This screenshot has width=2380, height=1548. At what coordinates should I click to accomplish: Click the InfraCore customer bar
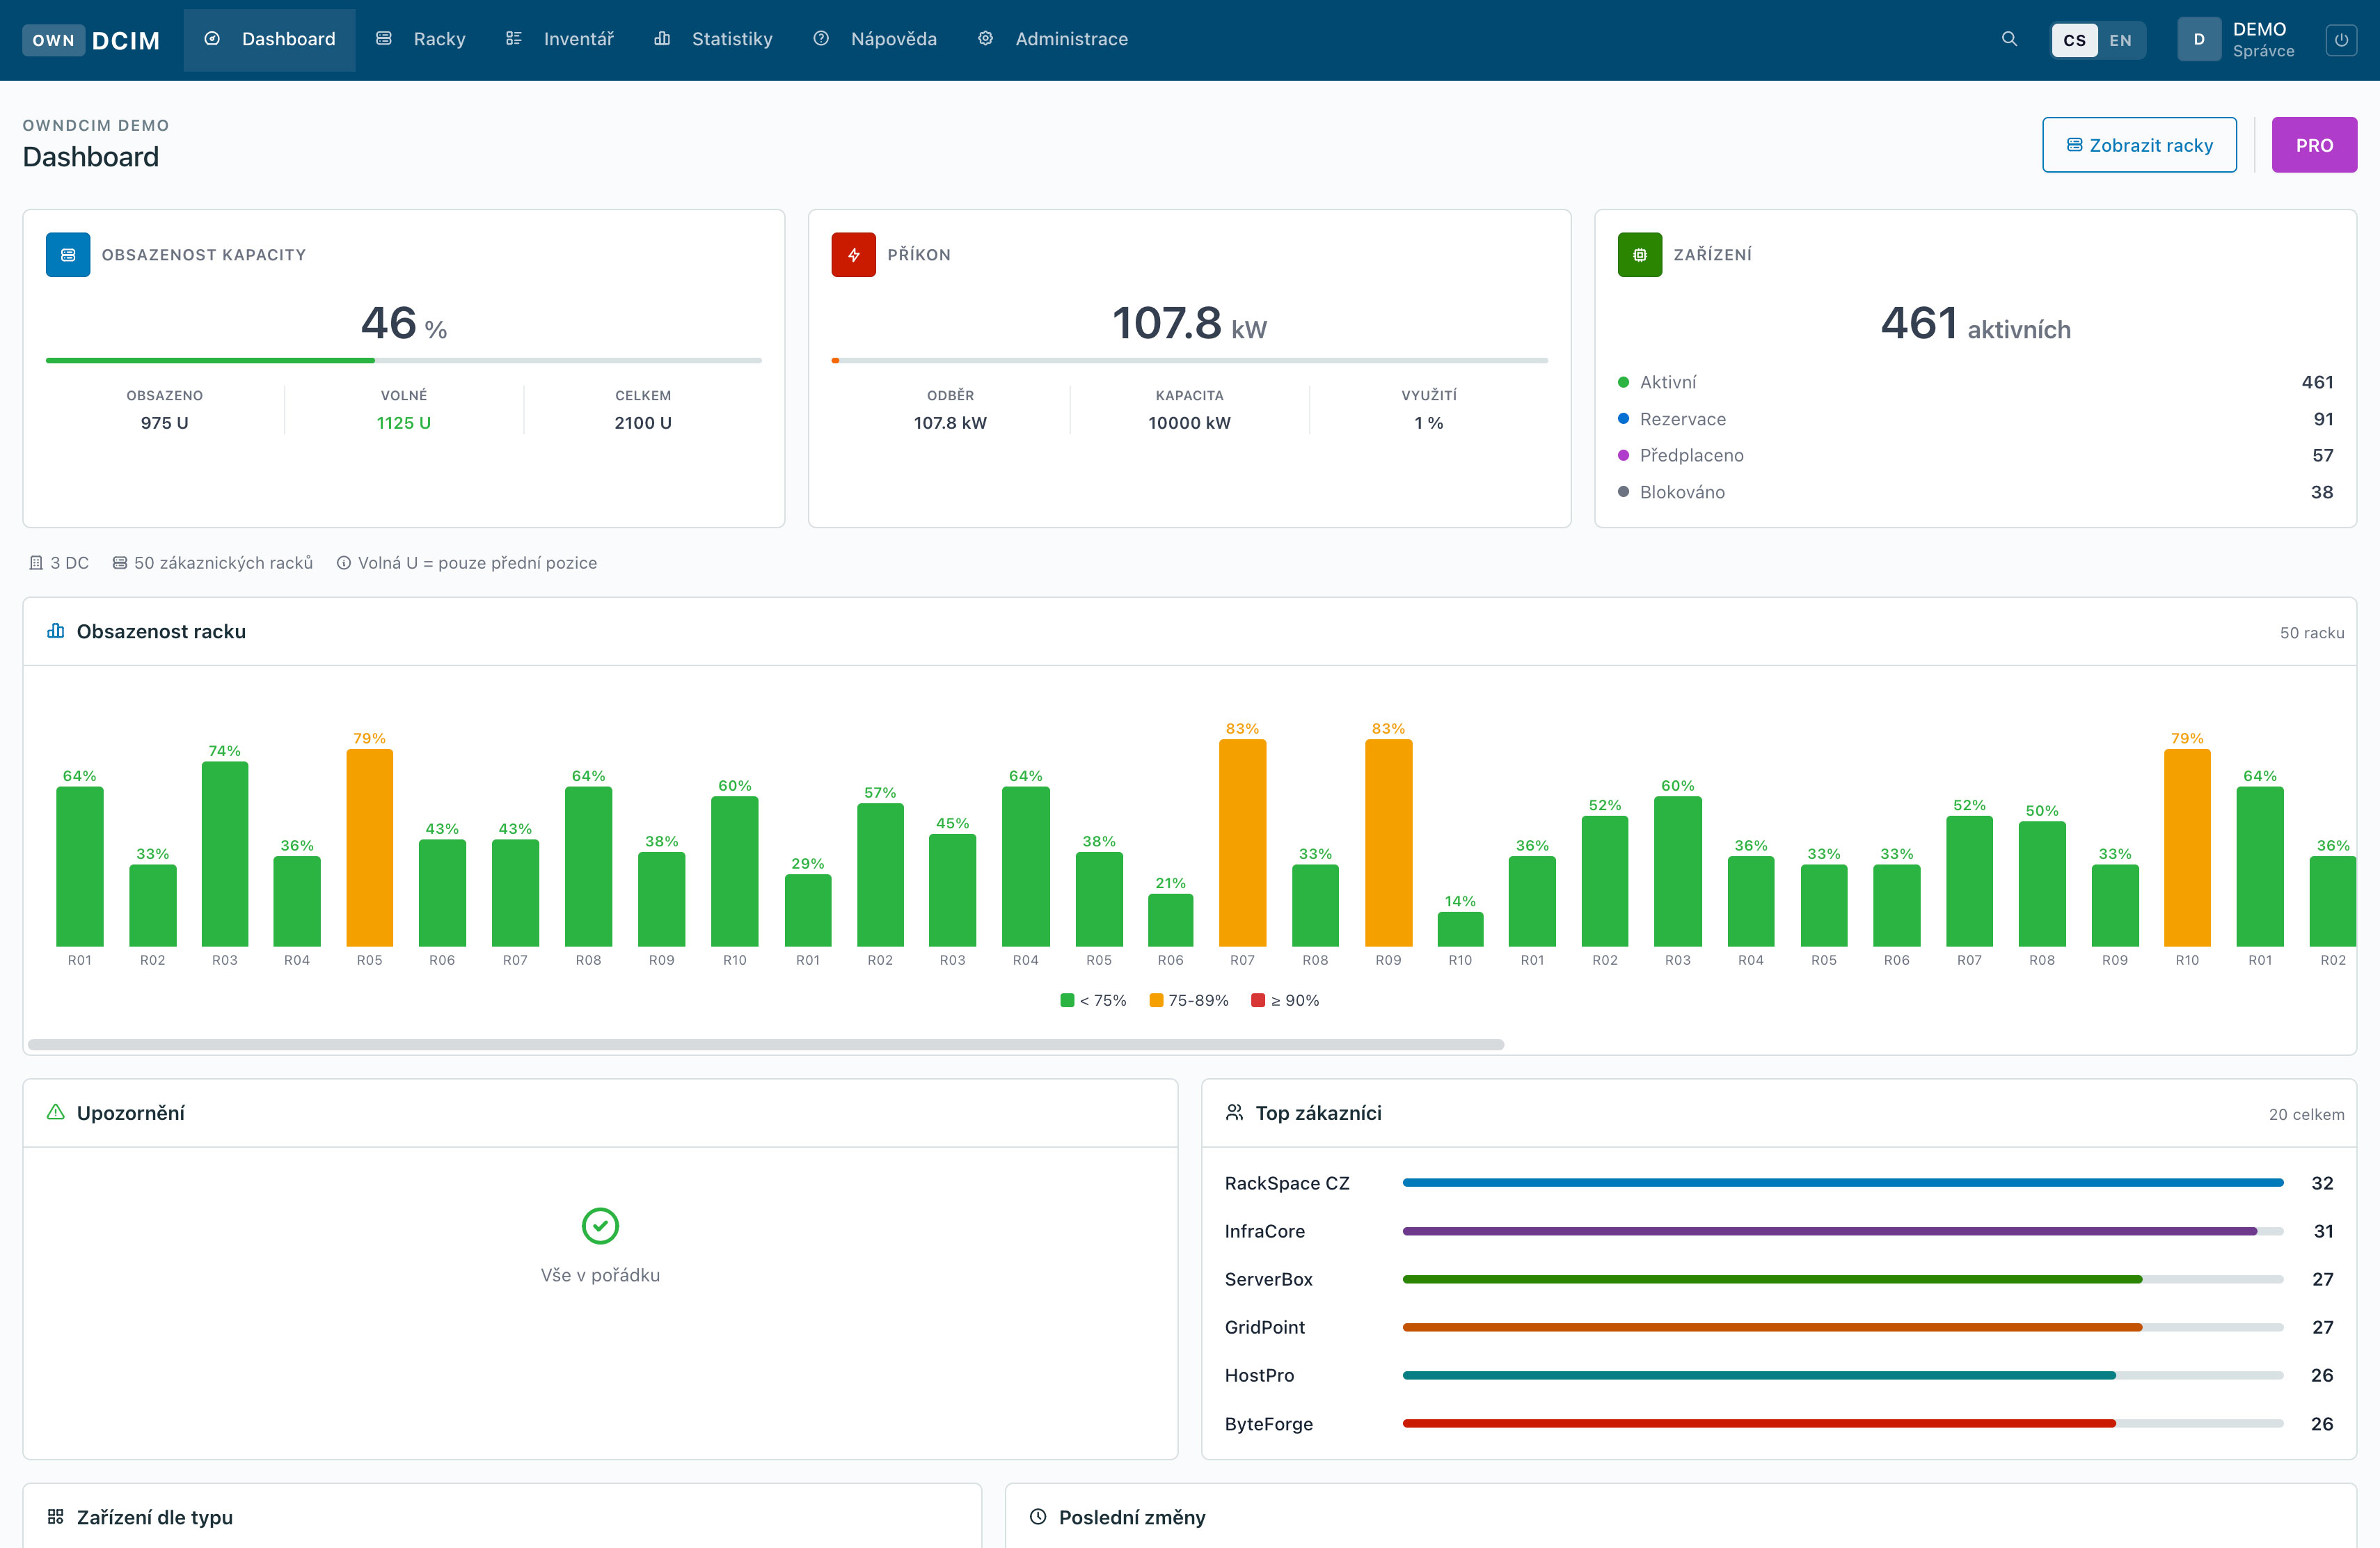point(1843,1231)
